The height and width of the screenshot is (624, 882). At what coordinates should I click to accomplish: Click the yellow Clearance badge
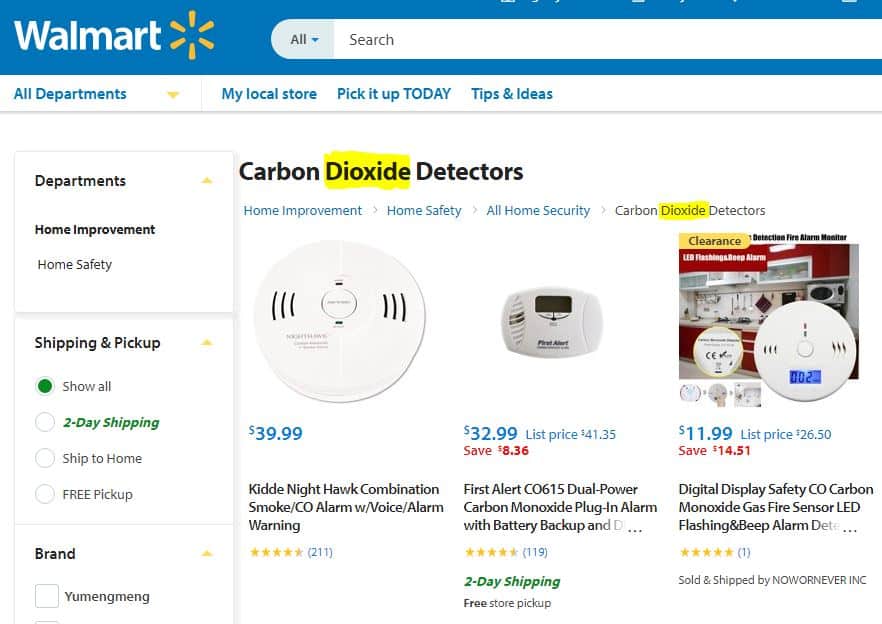714,241
